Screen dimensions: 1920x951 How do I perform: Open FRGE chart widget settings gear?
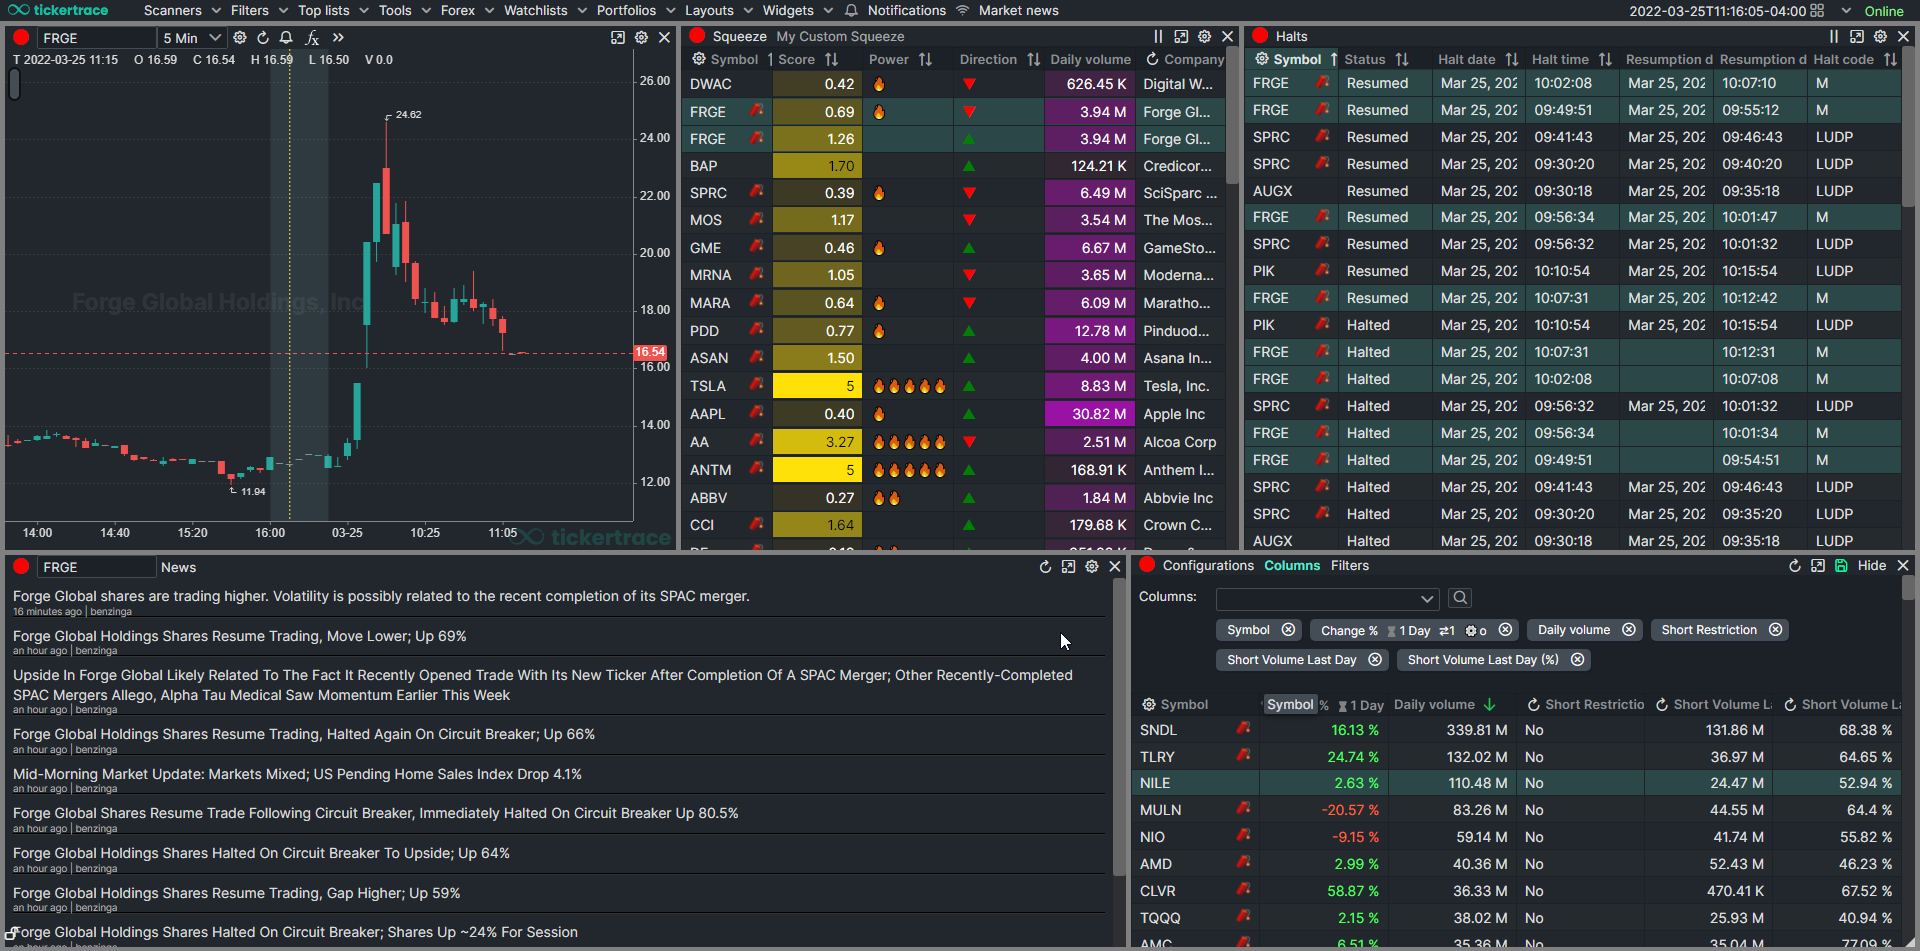[641, 38]
